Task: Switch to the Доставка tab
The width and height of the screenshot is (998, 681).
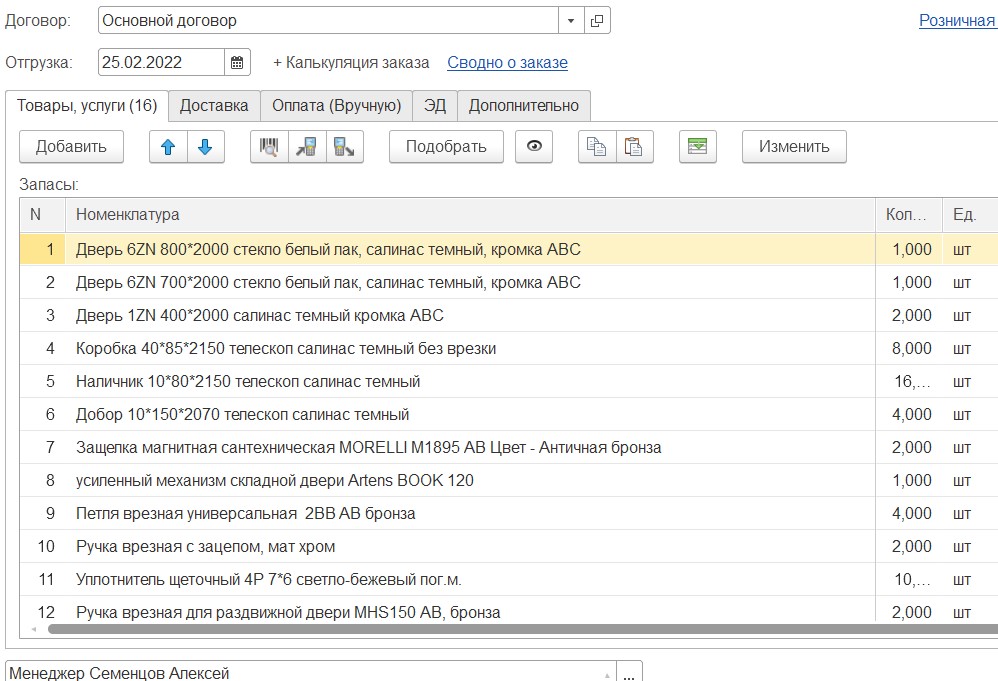Action: pyautogui.click(x=213, y=105)
